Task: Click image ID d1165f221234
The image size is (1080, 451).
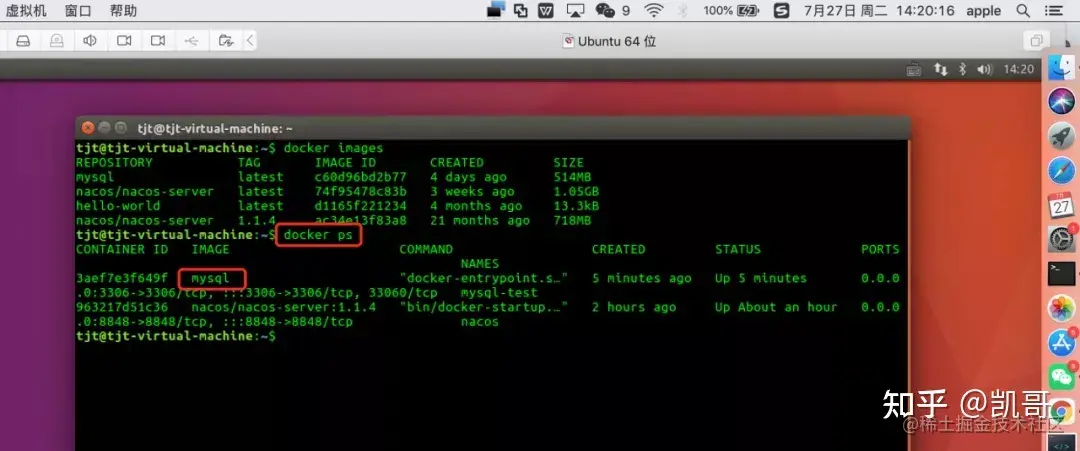Action: click(360, 206)
